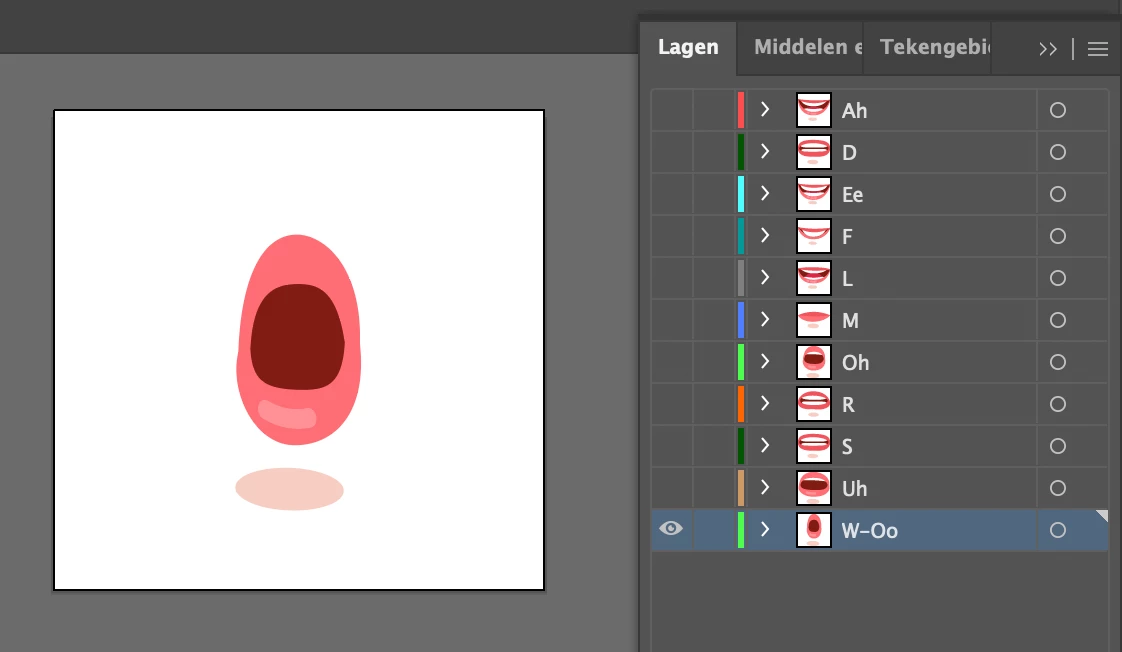Click the target circle of the Ee layer
1122x652 pixels.
coord(1058,194)
